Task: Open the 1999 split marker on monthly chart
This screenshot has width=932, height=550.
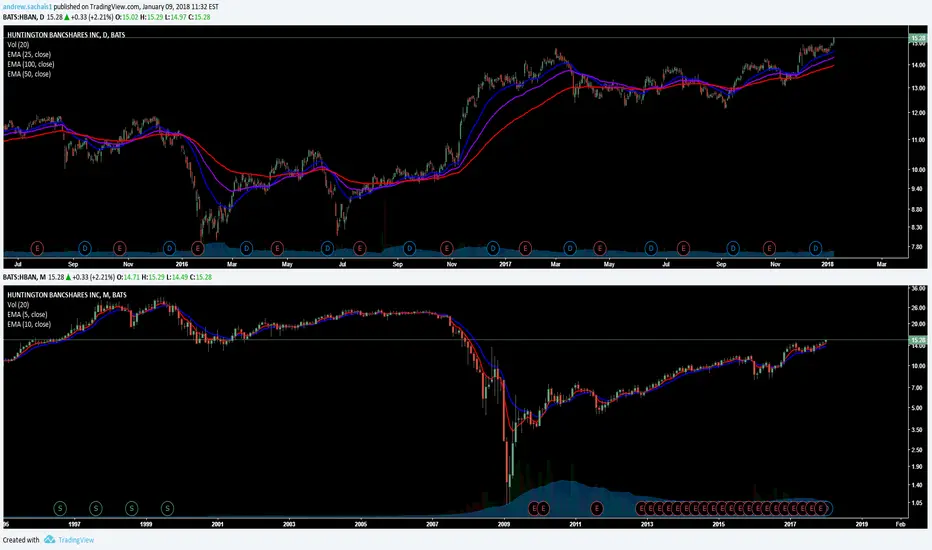Action: (x=168, y=508)
